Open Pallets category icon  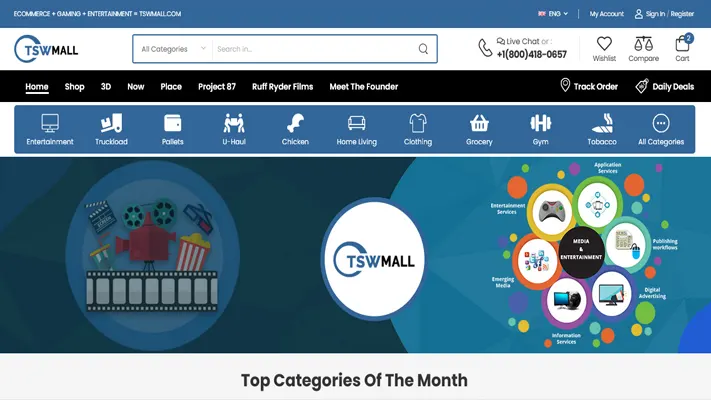(x=173, y=123)
